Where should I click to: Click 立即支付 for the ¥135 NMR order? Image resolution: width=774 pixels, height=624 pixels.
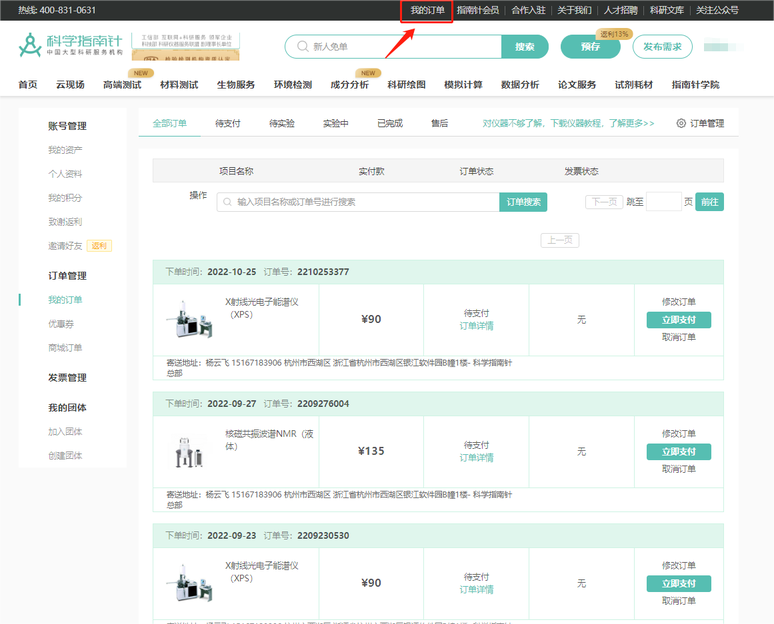(x=678, y=452)
